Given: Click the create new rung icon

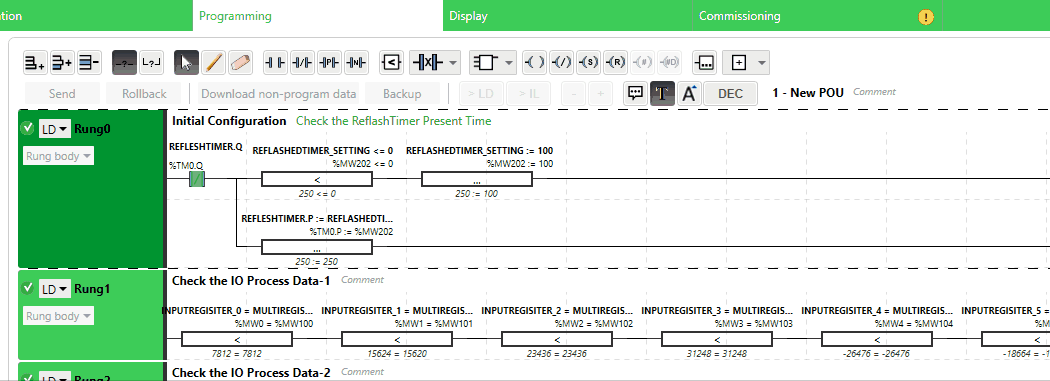Looking at the screenshot, I should click(x=35, y=63).
